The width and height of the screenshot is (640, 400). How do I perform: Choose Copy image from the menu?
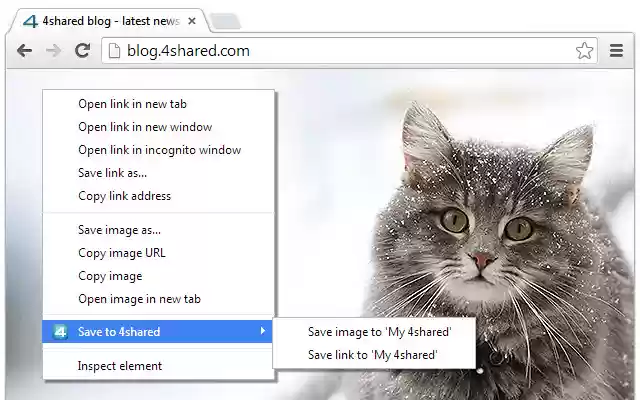(x=158, y=276)
